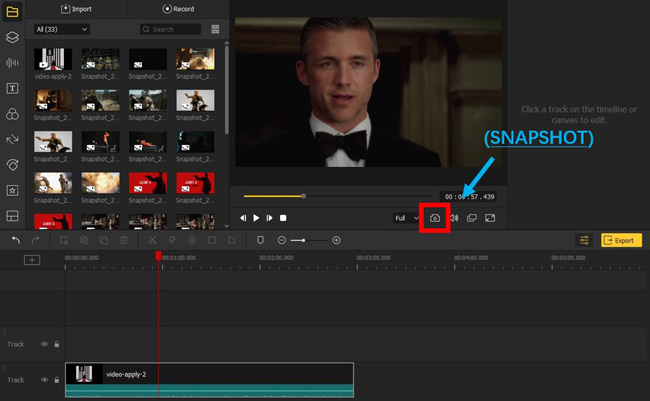The height and width of the screenshot is (401, 650).
Task: Click the Keyframe diamond icon
Action: click(x=192, y=240)
